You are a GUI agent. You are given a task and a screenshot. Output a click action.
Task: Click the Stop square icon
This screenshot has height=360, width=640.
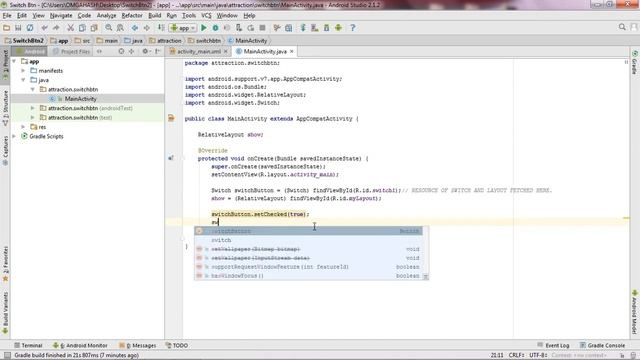262,28
